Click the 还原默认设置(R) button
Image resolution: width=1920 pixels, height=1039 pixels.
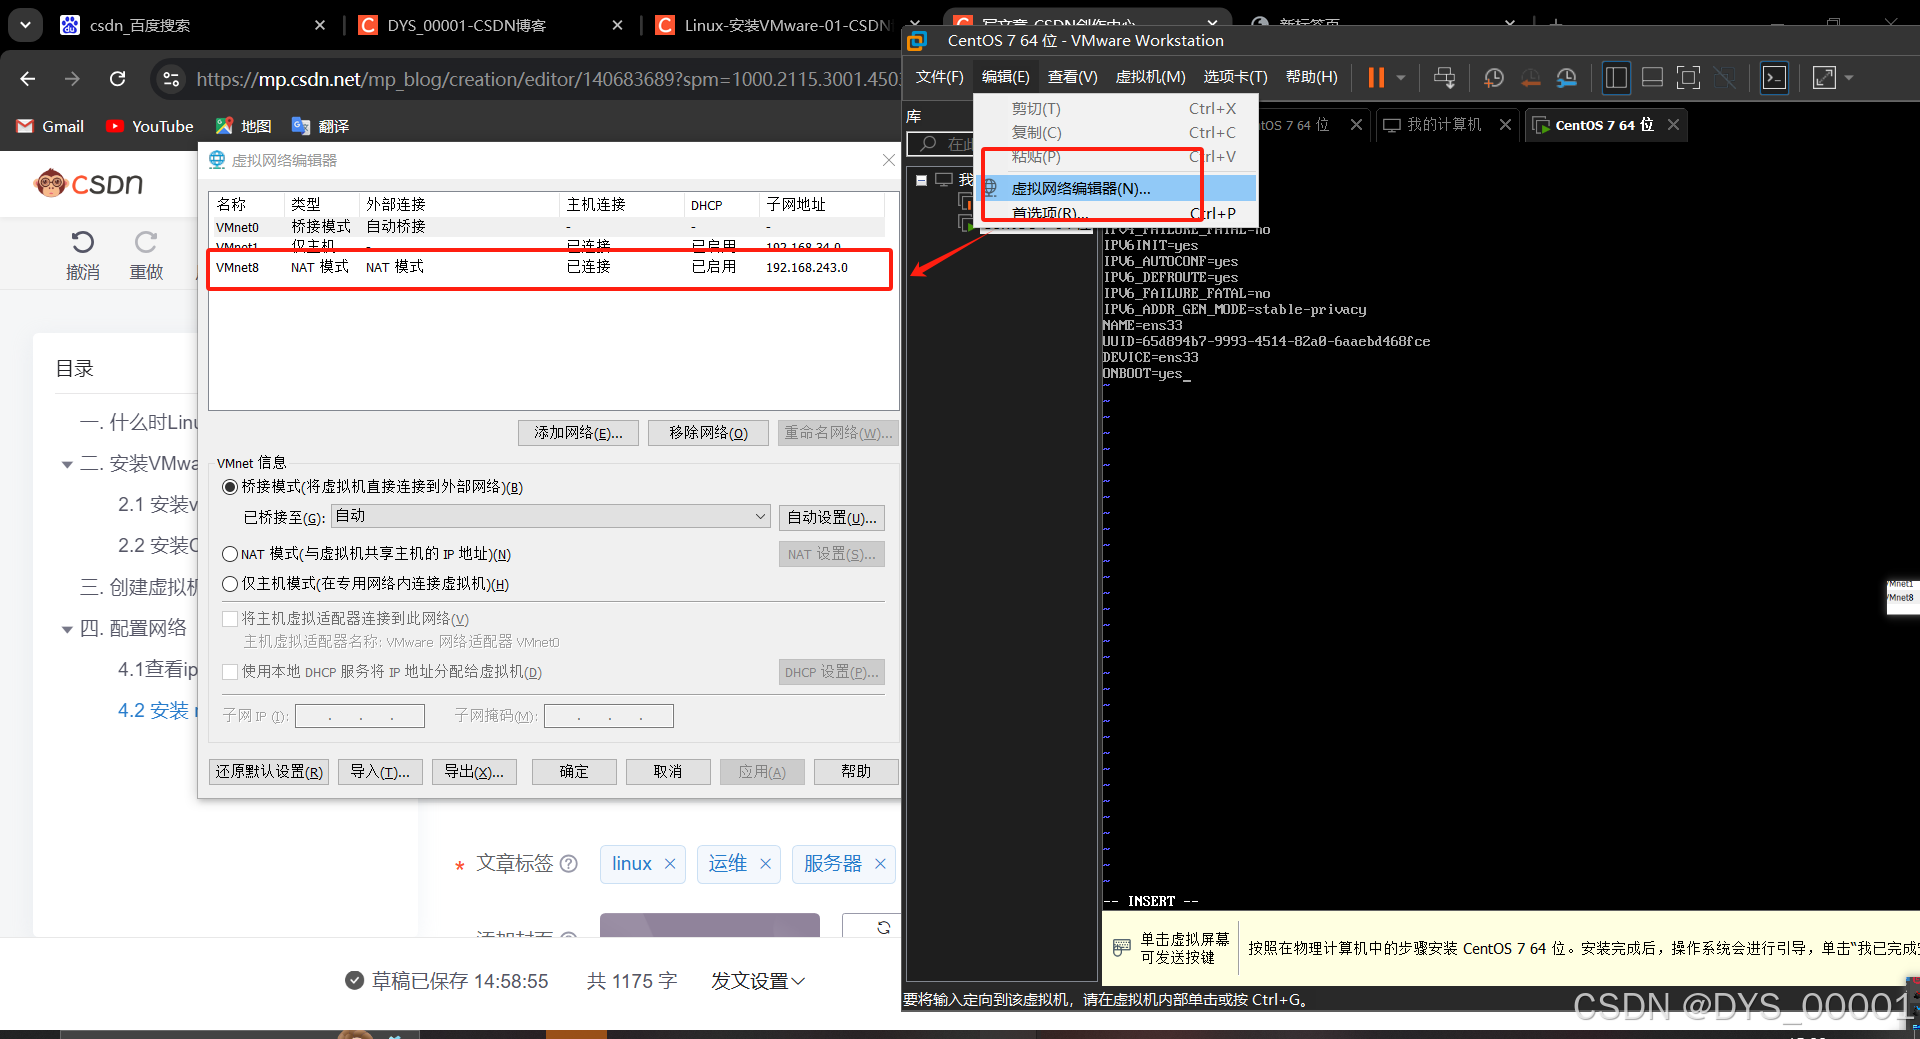pyautogui.click(x=269, y=772)
